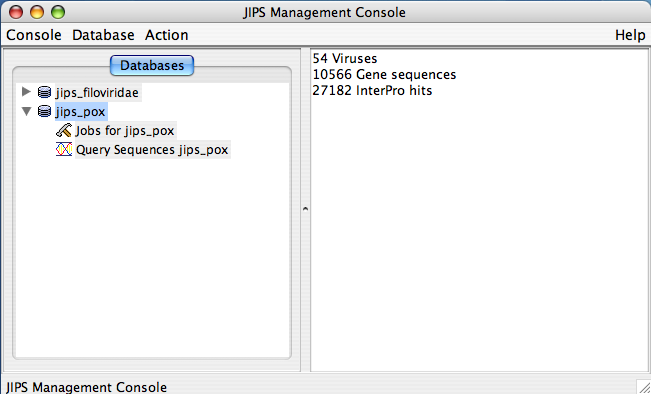
Task: Click the status bar JIPS Management Console text
Action: (x=86, y=387)
